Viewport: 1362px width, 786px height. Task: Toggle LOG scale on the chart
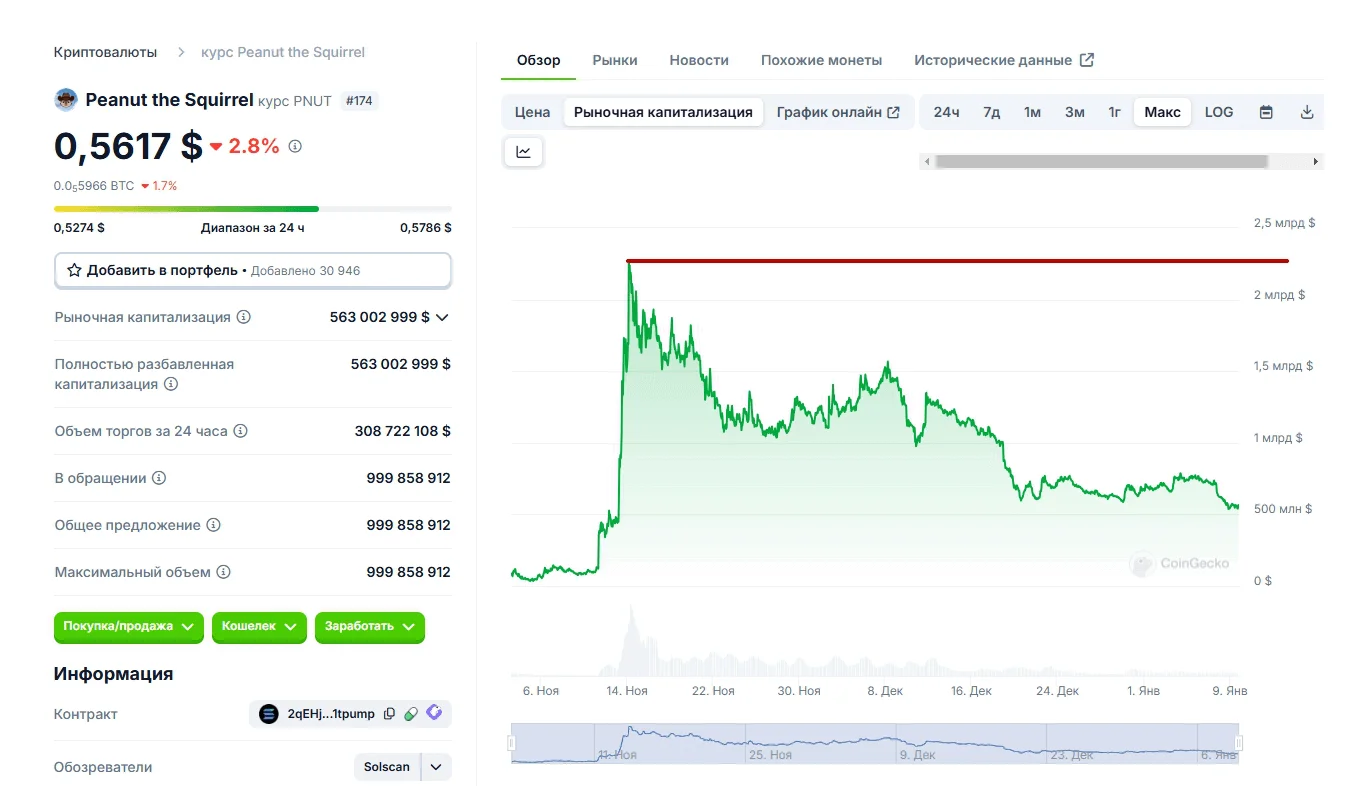(1219, 112)
